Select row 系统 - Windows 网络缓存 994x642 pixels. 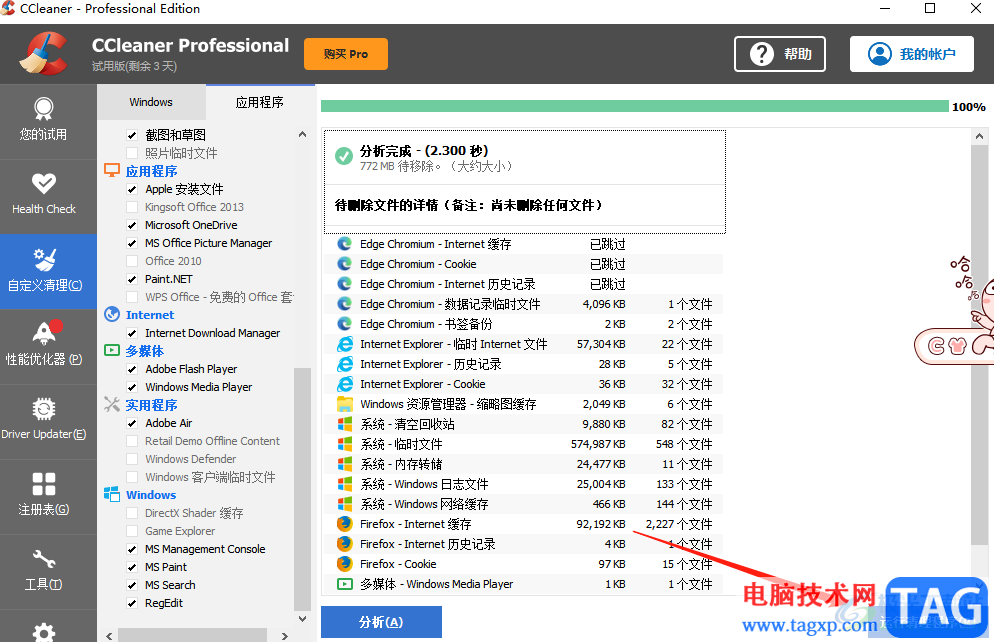click(x=524, y=504)
